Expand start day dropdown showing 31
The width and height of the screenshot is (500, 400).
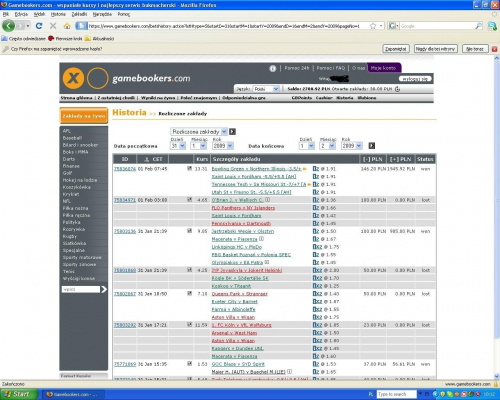(x=178, y=146)
